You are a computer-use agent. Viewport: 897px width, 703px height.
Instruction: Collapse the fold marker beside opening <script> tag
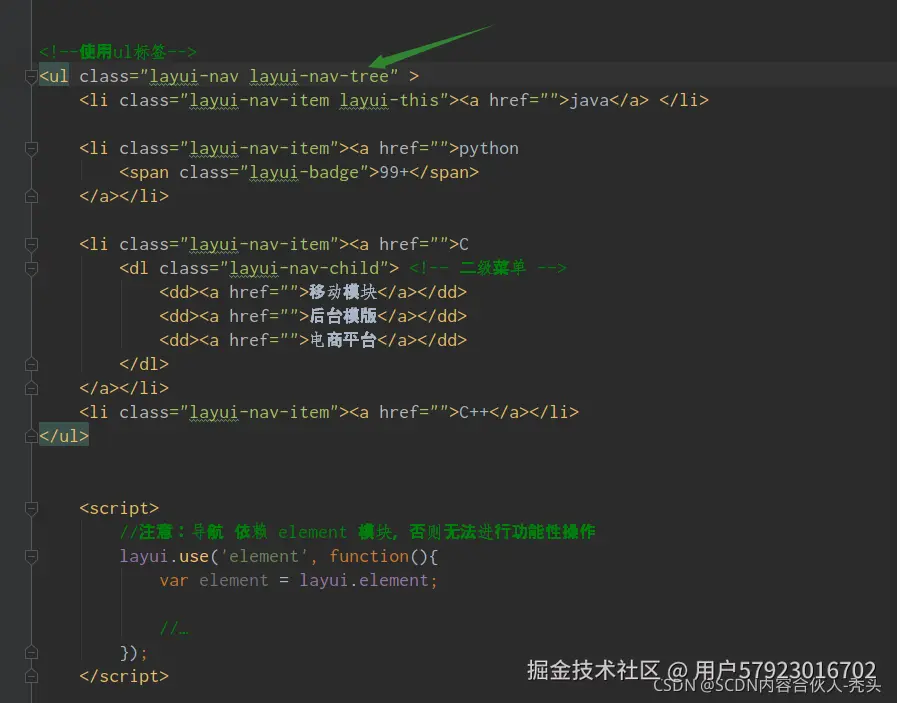click(31, 509)
